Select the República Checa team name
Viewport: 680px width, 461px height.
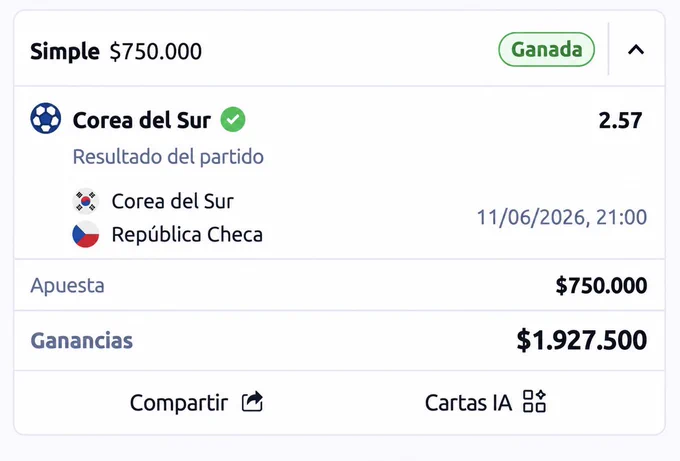click(187, 235)
